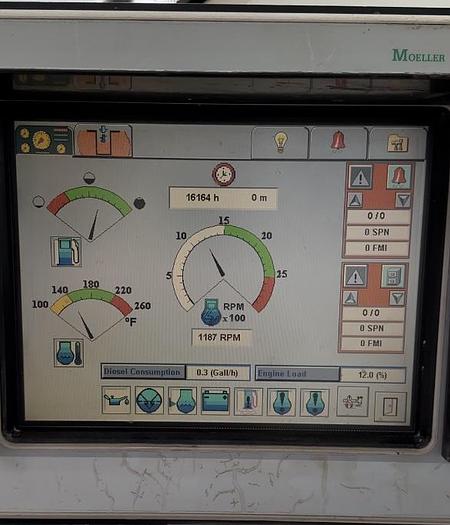Tap the RPM tachometer dial

coord(224,269)
